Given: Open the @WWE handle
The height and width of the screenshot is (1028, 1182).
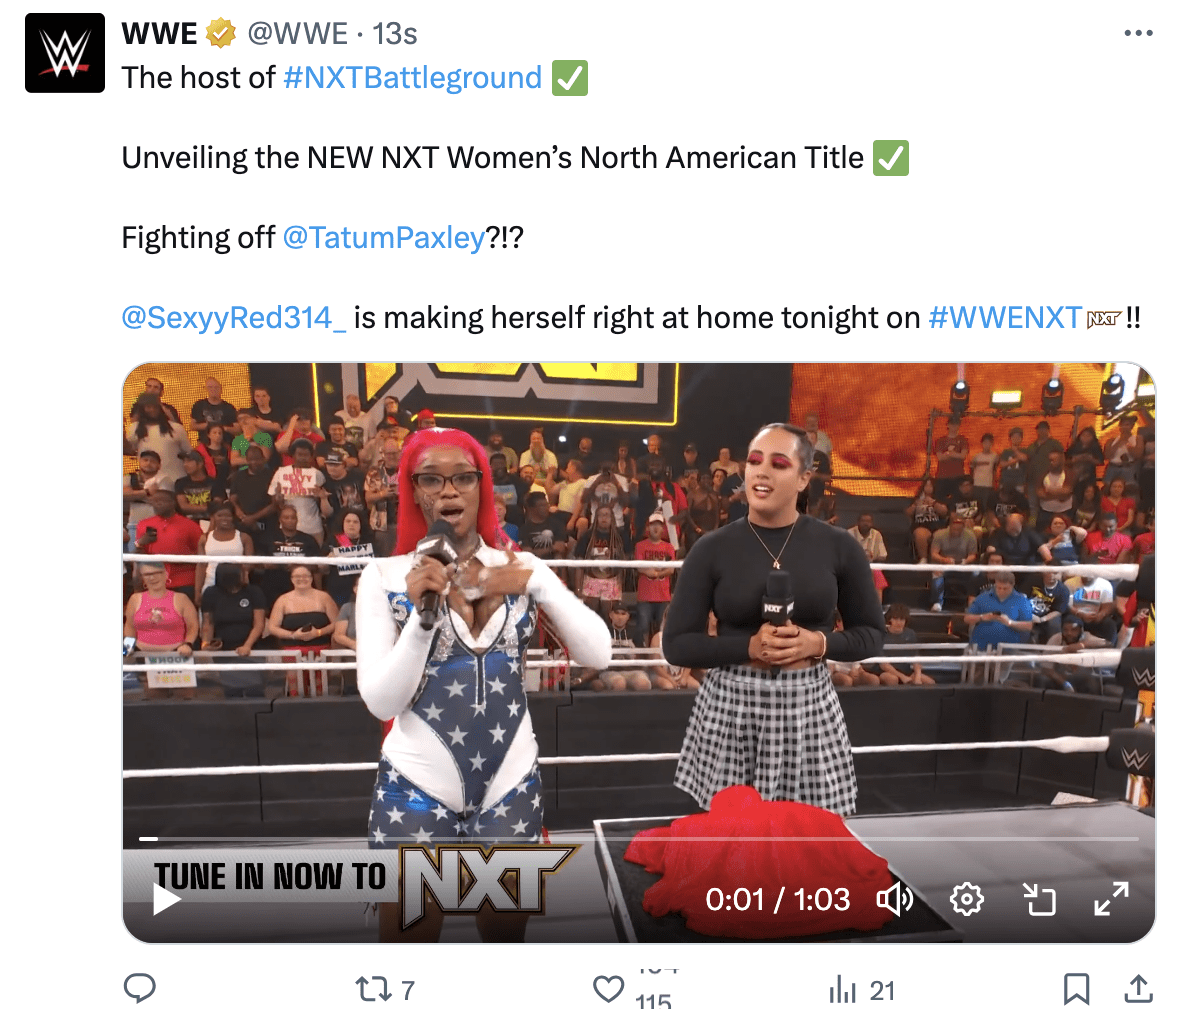Looking at the screenshot, I should pos(298,34).
